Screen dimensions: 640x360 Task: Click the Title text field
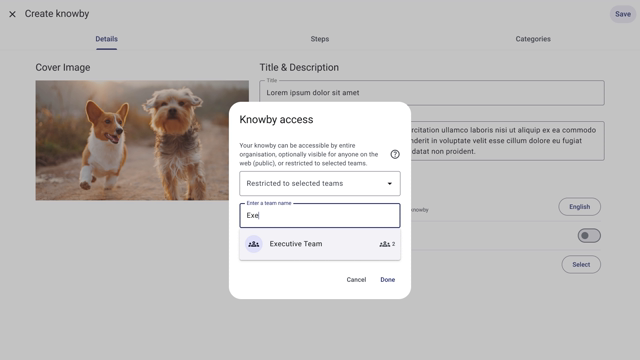(x=431, y=93)
